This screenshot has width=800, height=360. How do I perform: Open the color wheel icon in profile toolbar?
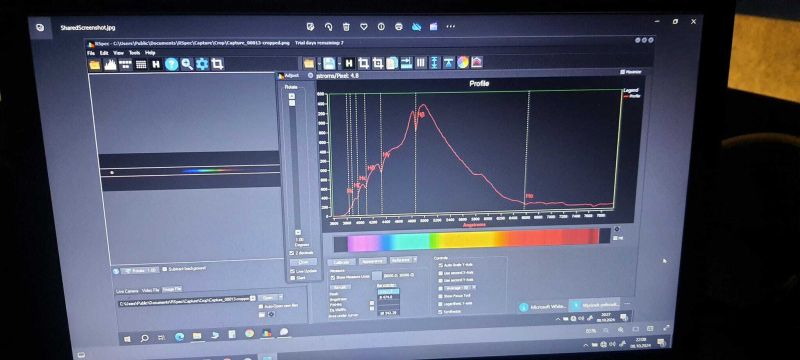[463, 62]
